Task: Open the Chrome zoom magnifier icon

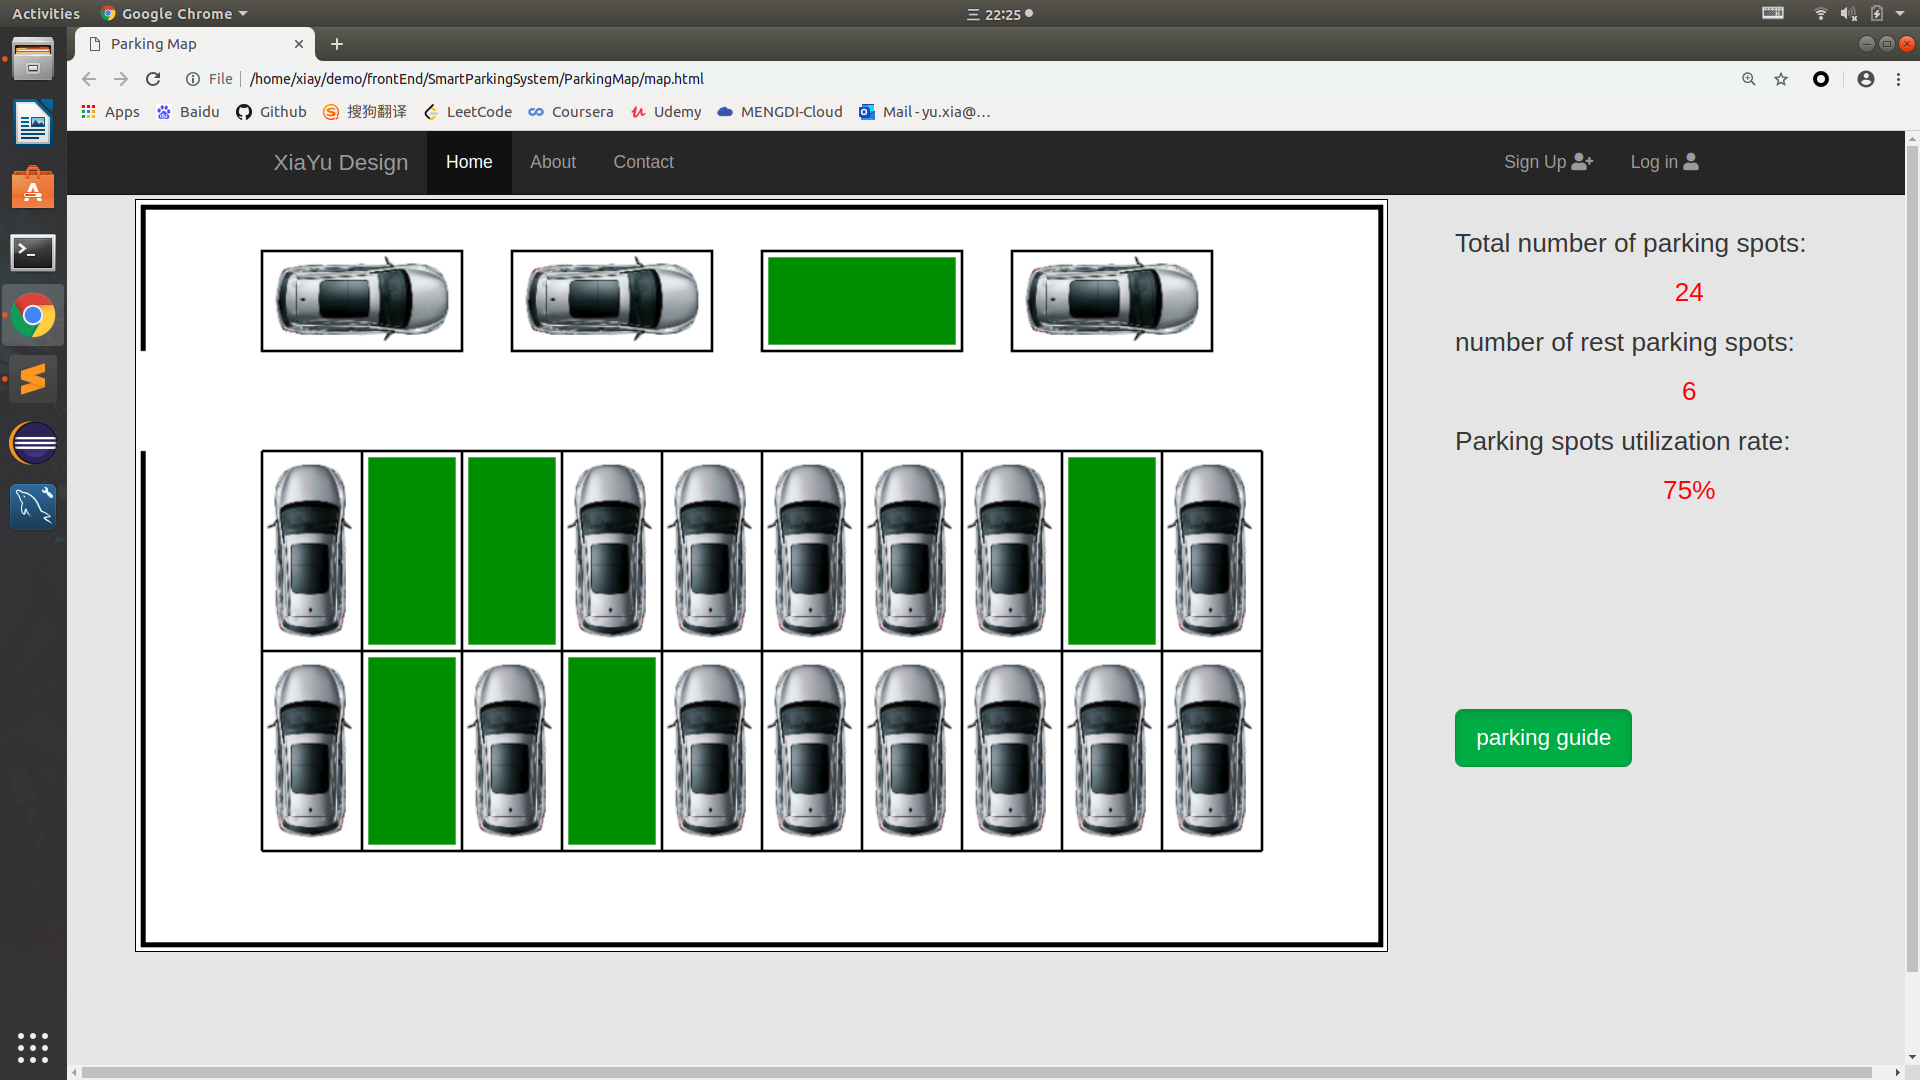Action: (1749, 79)
